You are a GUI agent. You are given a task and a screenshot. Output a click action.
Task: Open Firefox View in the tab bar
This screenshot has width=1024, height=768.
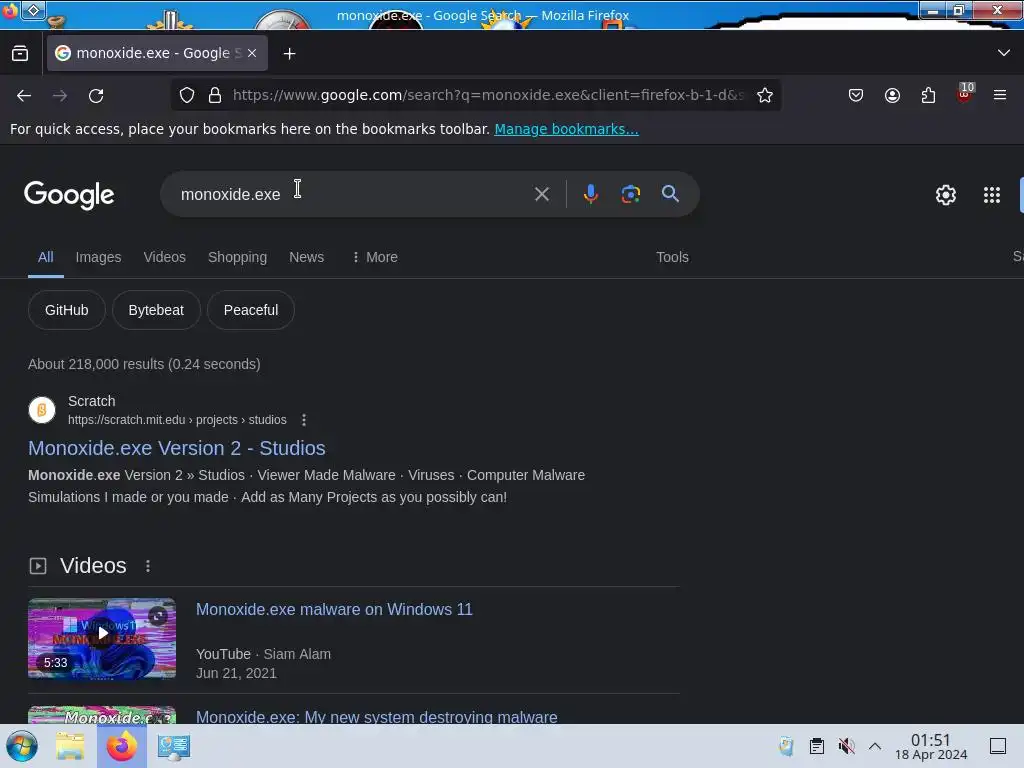(20, 54)
